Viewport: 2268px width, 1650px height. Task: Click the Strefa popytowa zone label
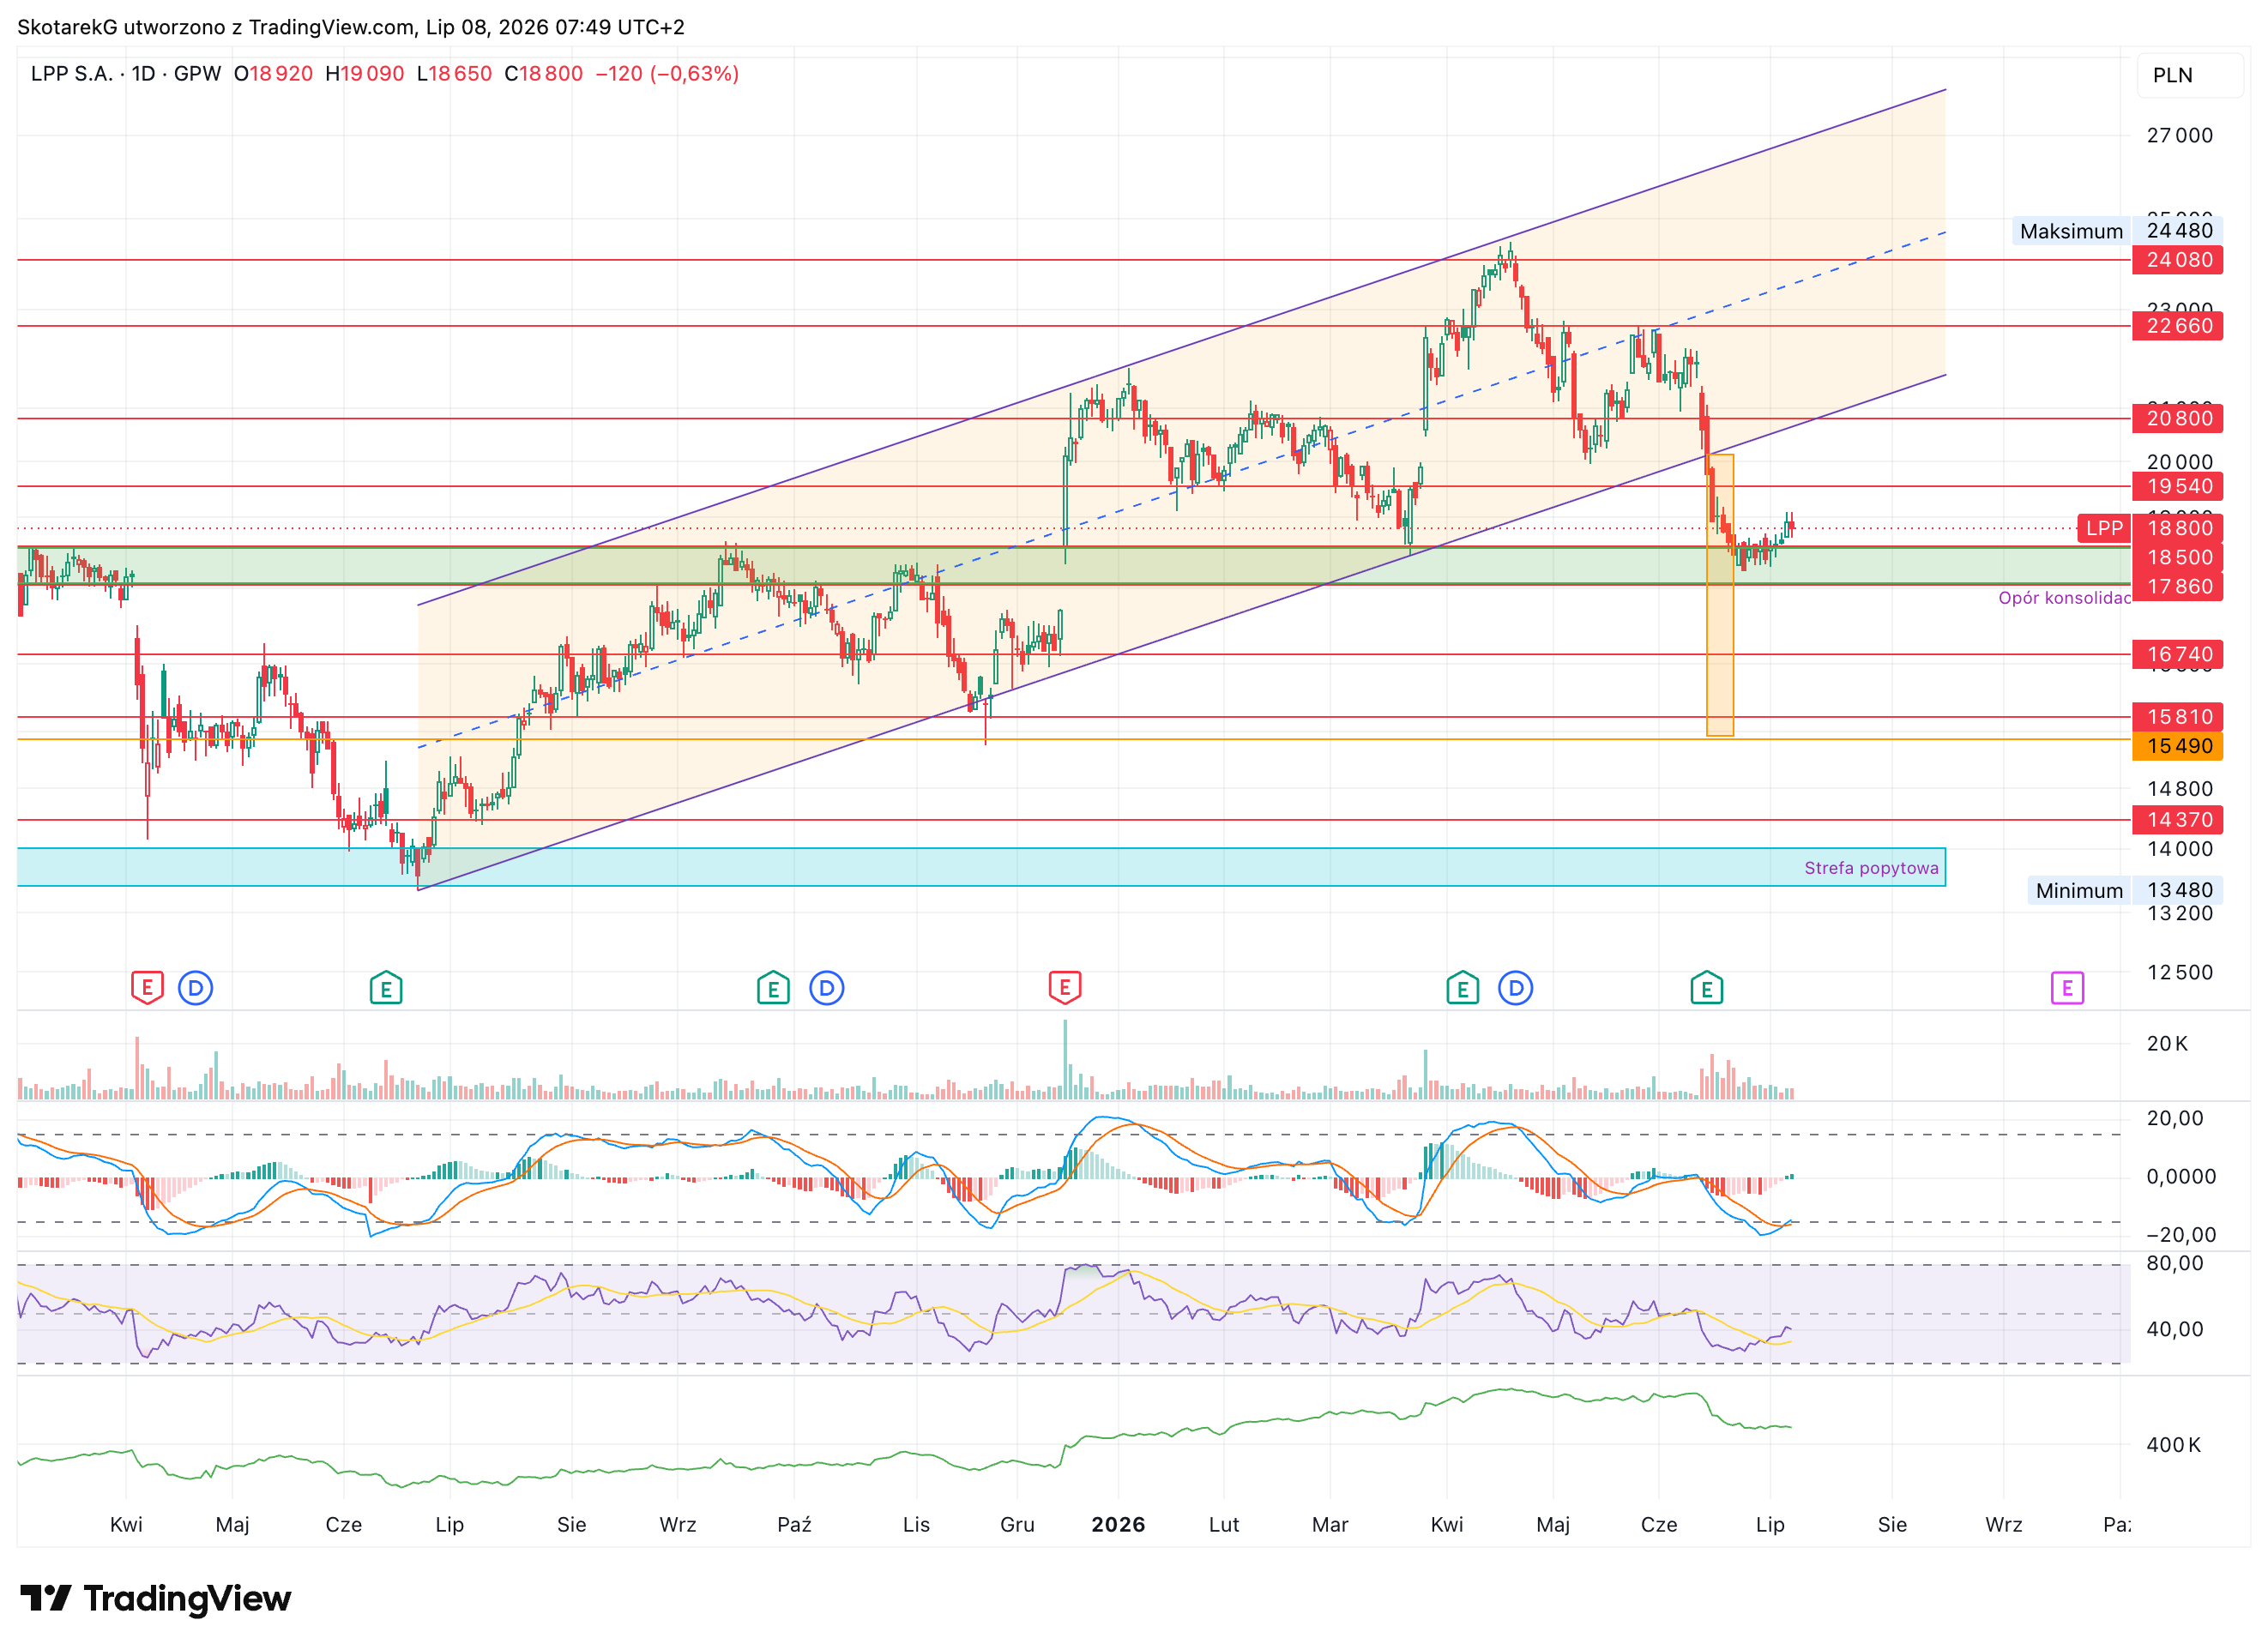(x=1871, y=868)
